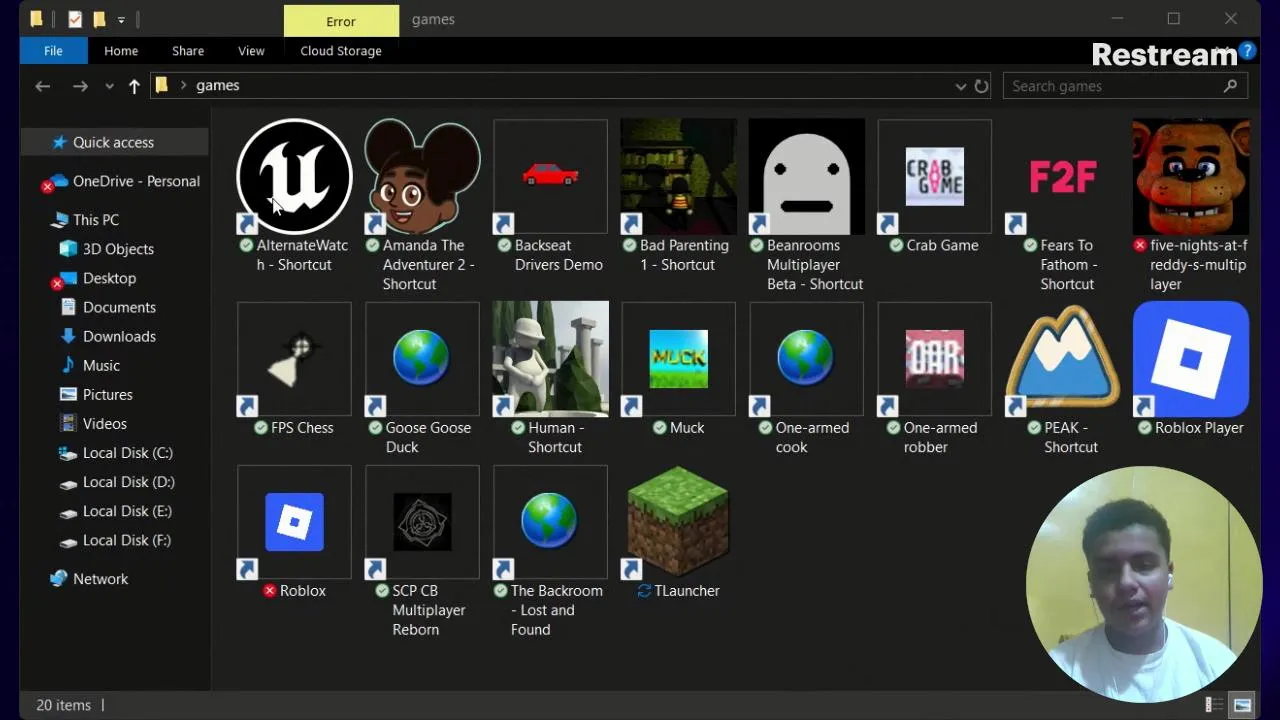Expand the address bar history dropdown

[960, 86]
